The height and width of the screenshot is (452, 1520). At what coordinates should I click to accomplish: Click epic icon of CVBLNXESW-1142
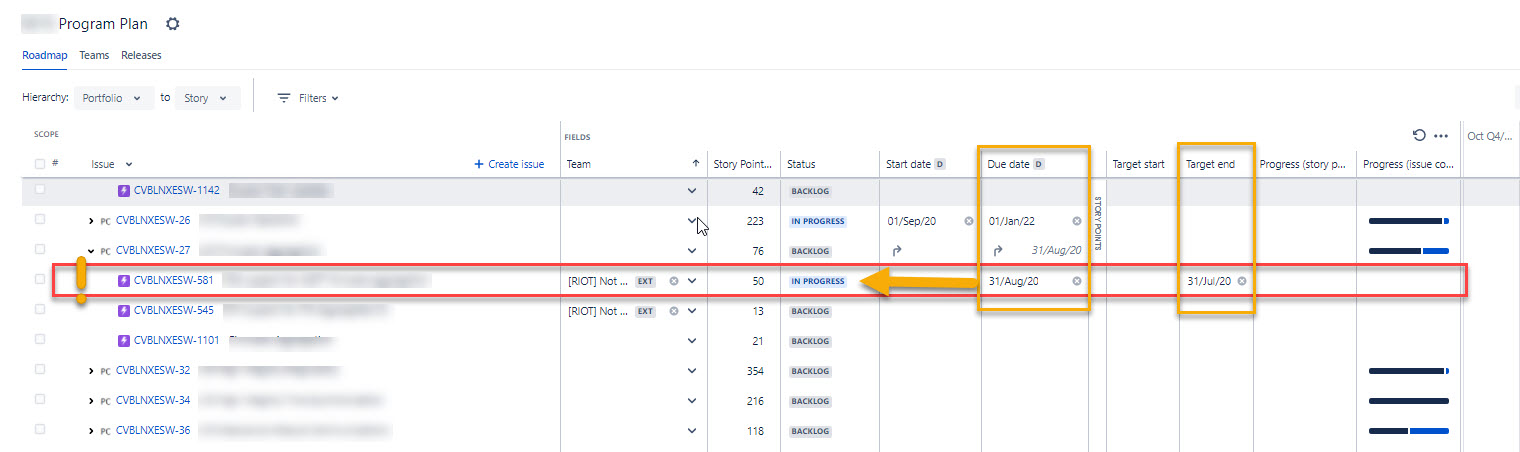pyautogui.click(x=124, y=190)
